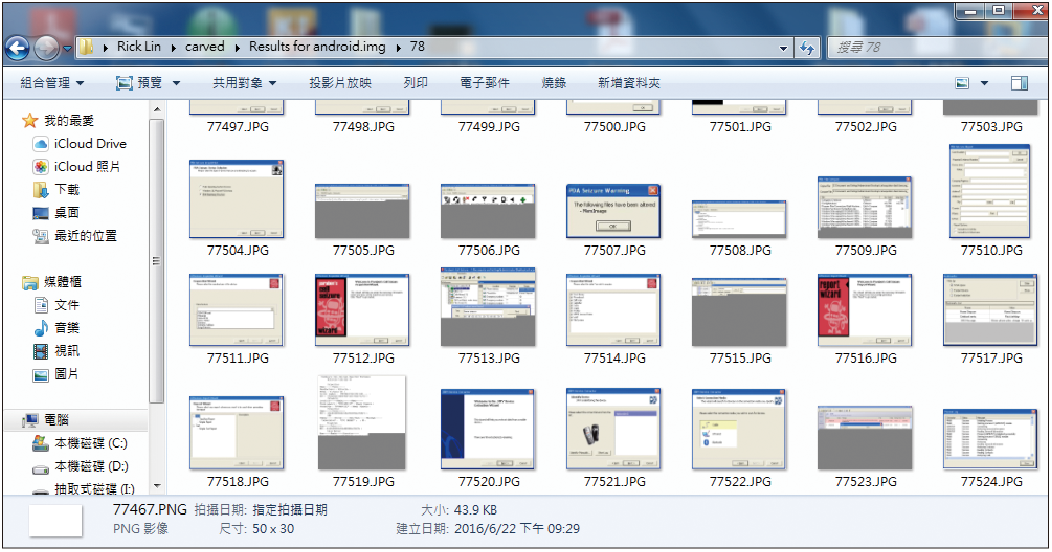Click the 電子郵件 toolbar button
1052x552 pixels.
click(x=484, y=82)
